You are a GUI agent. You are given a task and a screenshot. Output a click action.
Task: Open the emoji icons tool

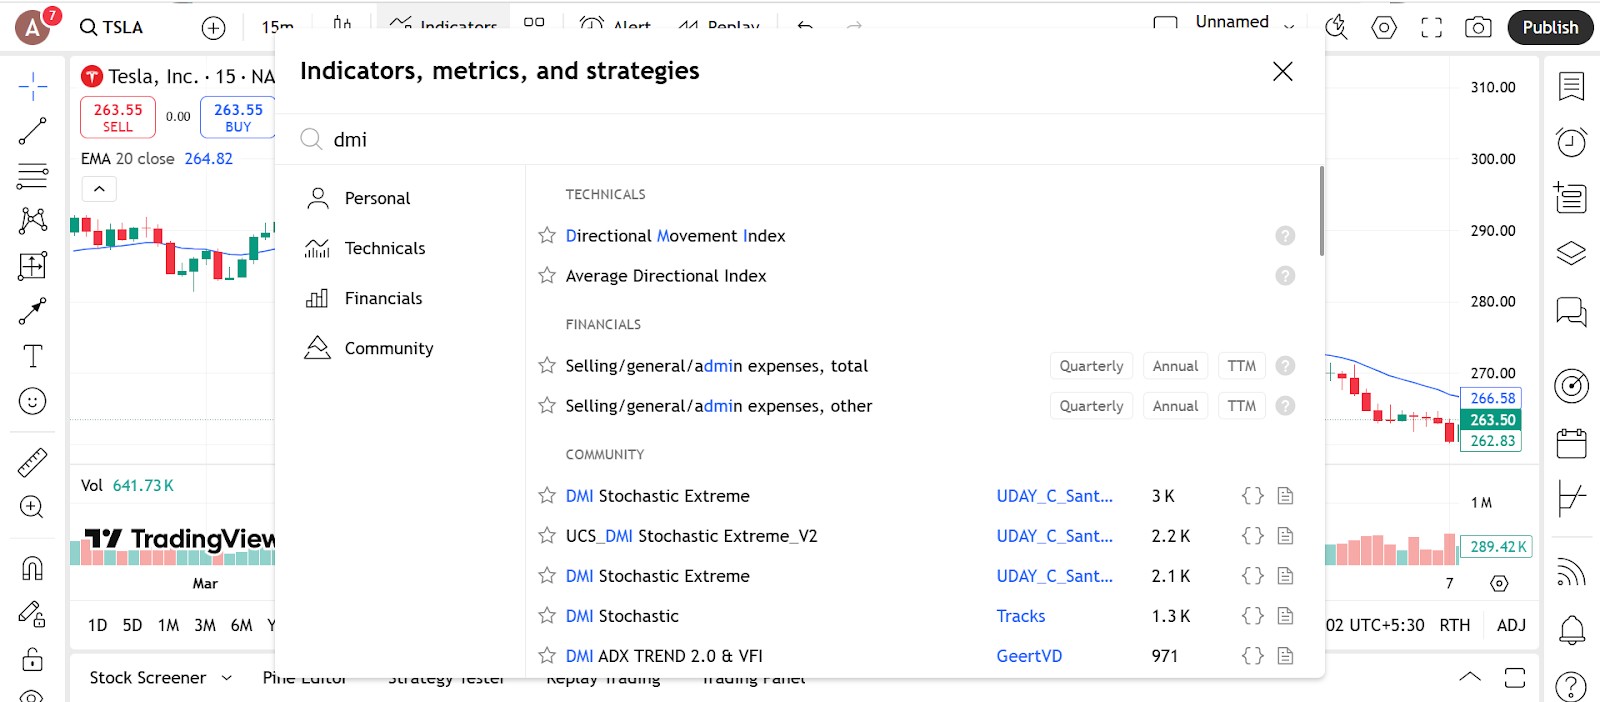point(32,401)
